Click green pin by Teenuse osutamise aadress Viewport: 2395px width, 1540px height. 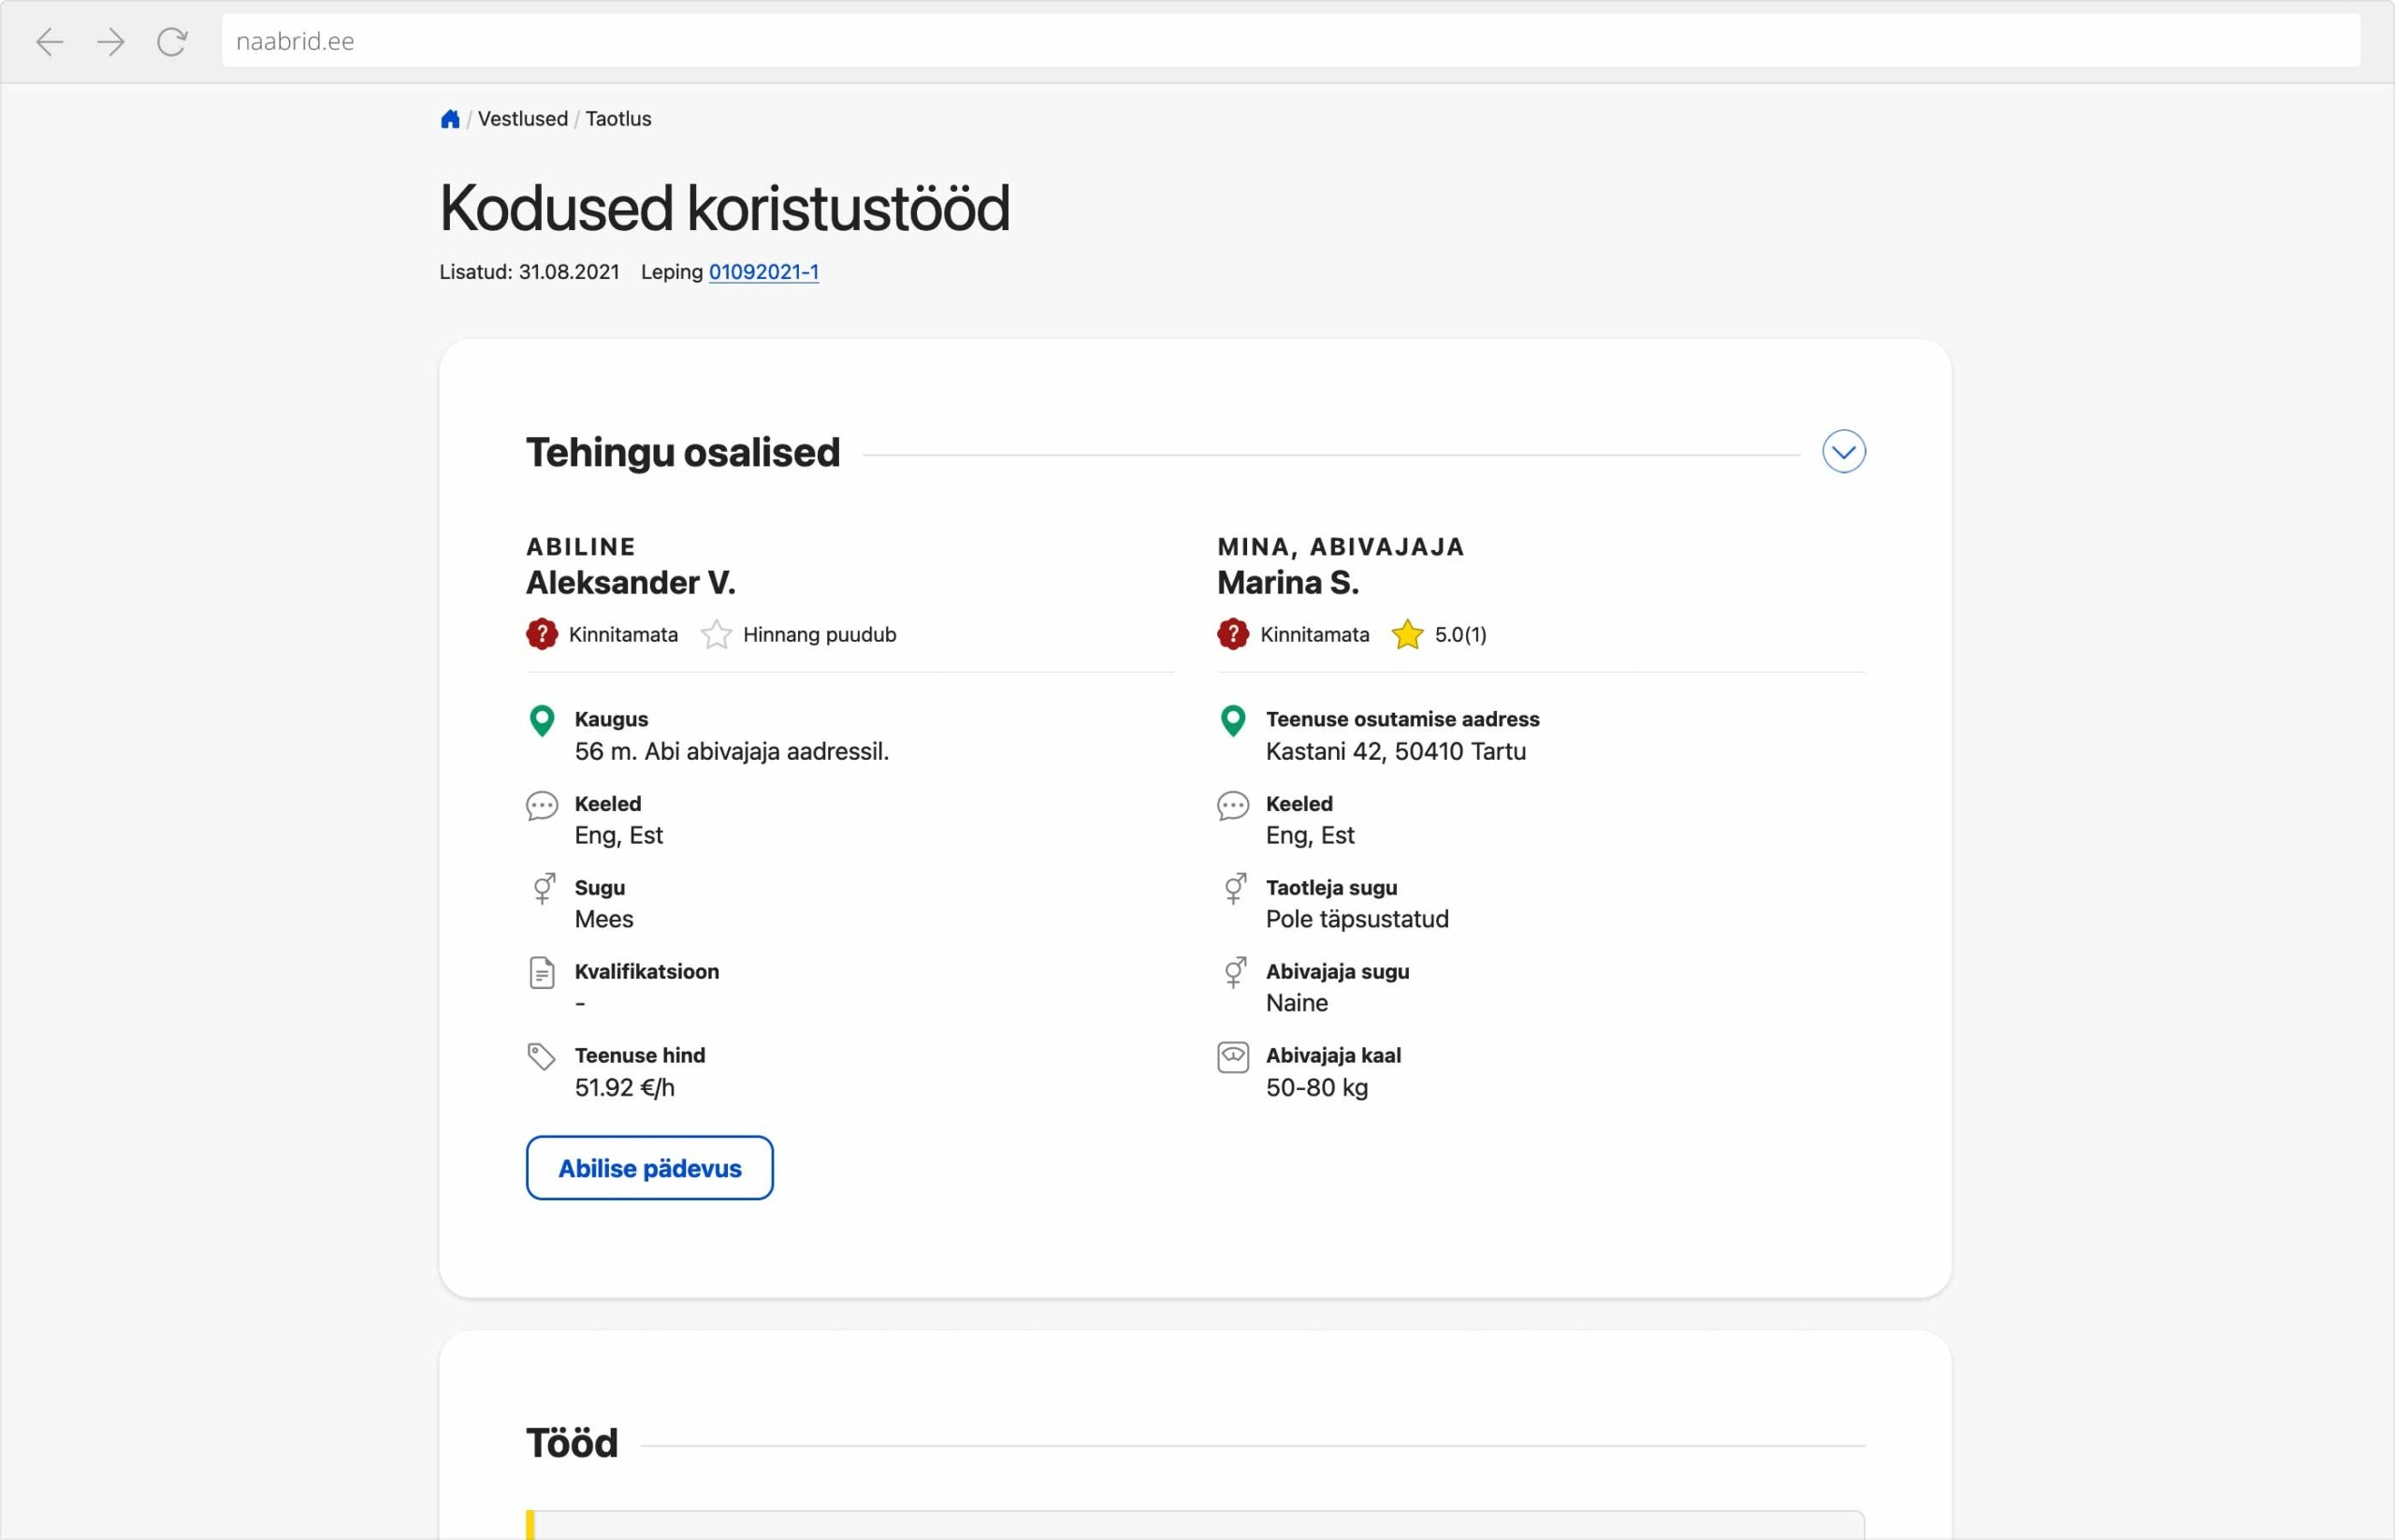(1232, 720)
